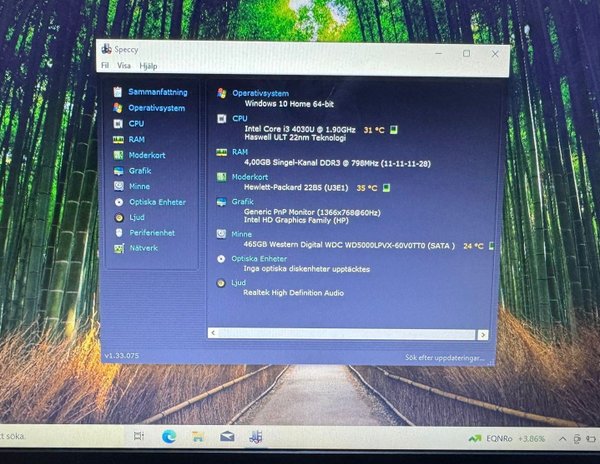Click the Intel Core i3 4030U text
The image size is (600, 464).
click(300, 129)
